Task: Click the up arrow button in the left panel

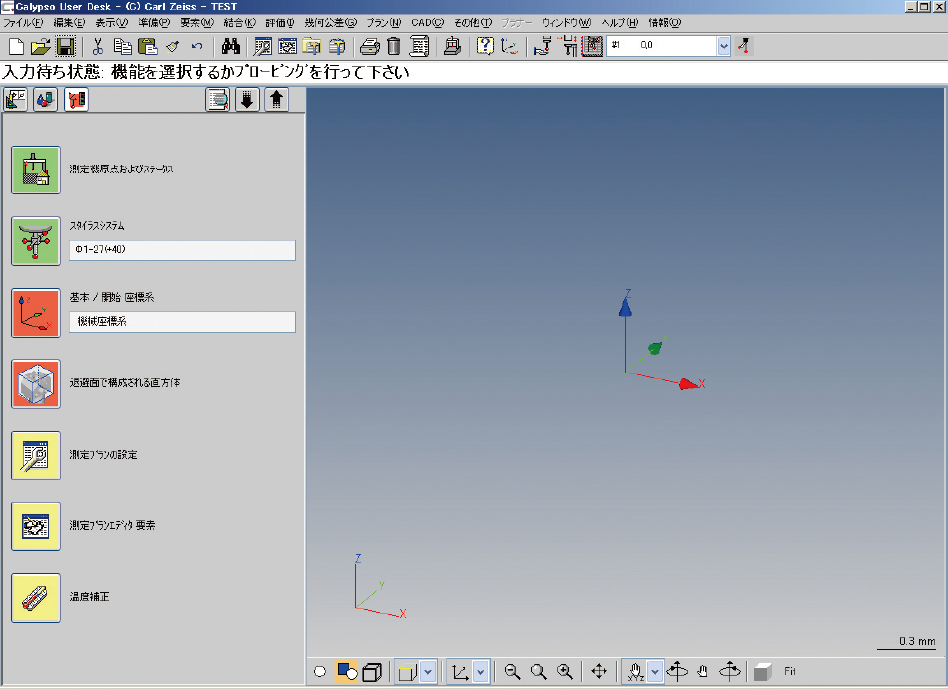Action: click(276, 99)
